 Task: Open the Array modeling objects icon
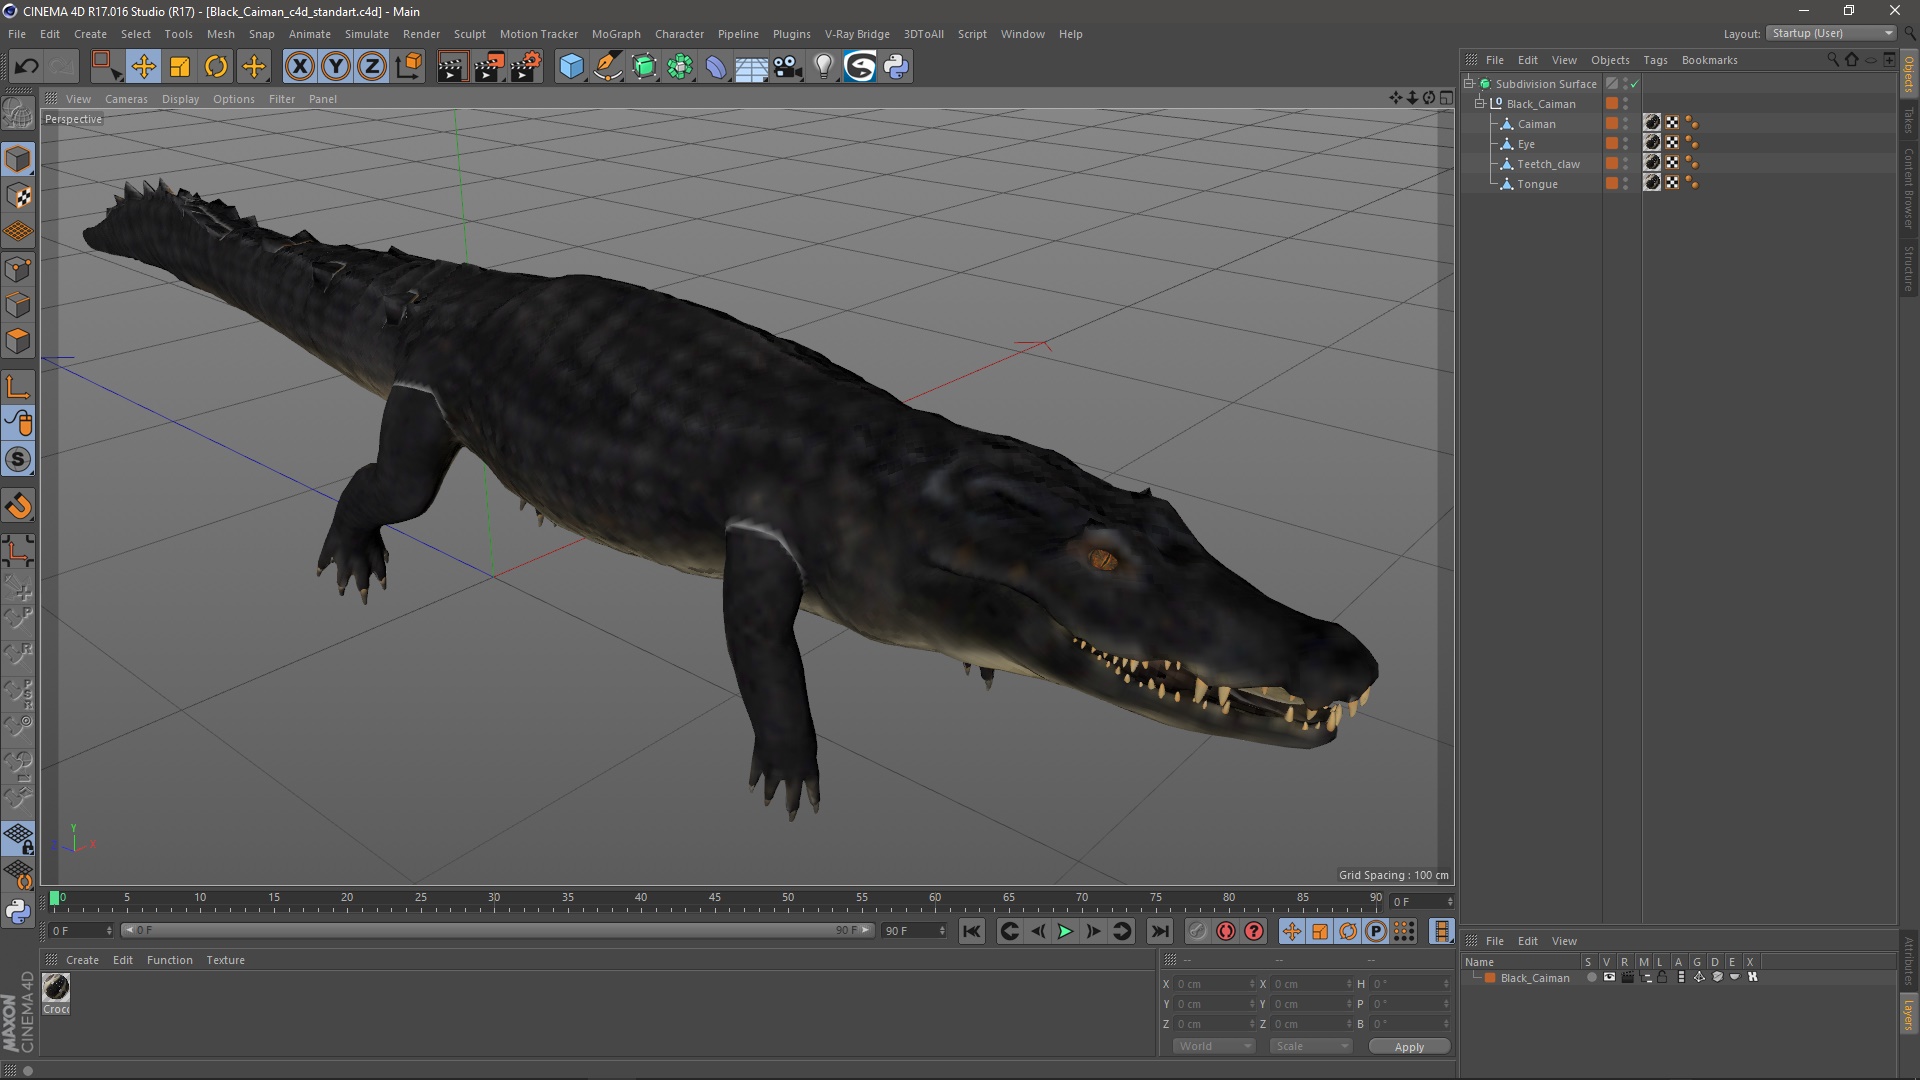click(680, 67)
